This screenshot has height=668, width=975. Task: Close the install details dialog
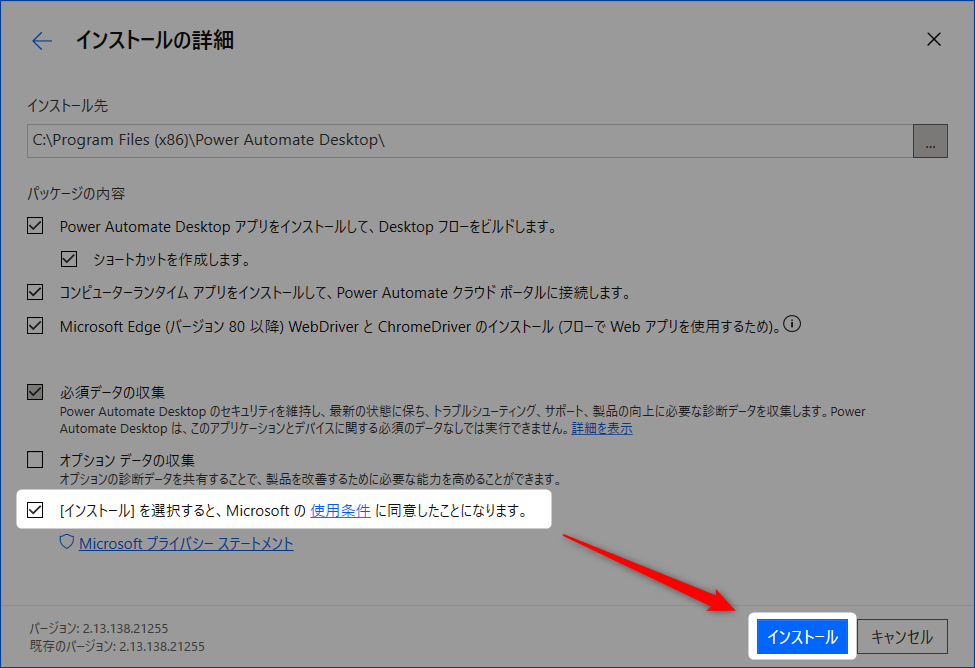click(x=933, y=39)
